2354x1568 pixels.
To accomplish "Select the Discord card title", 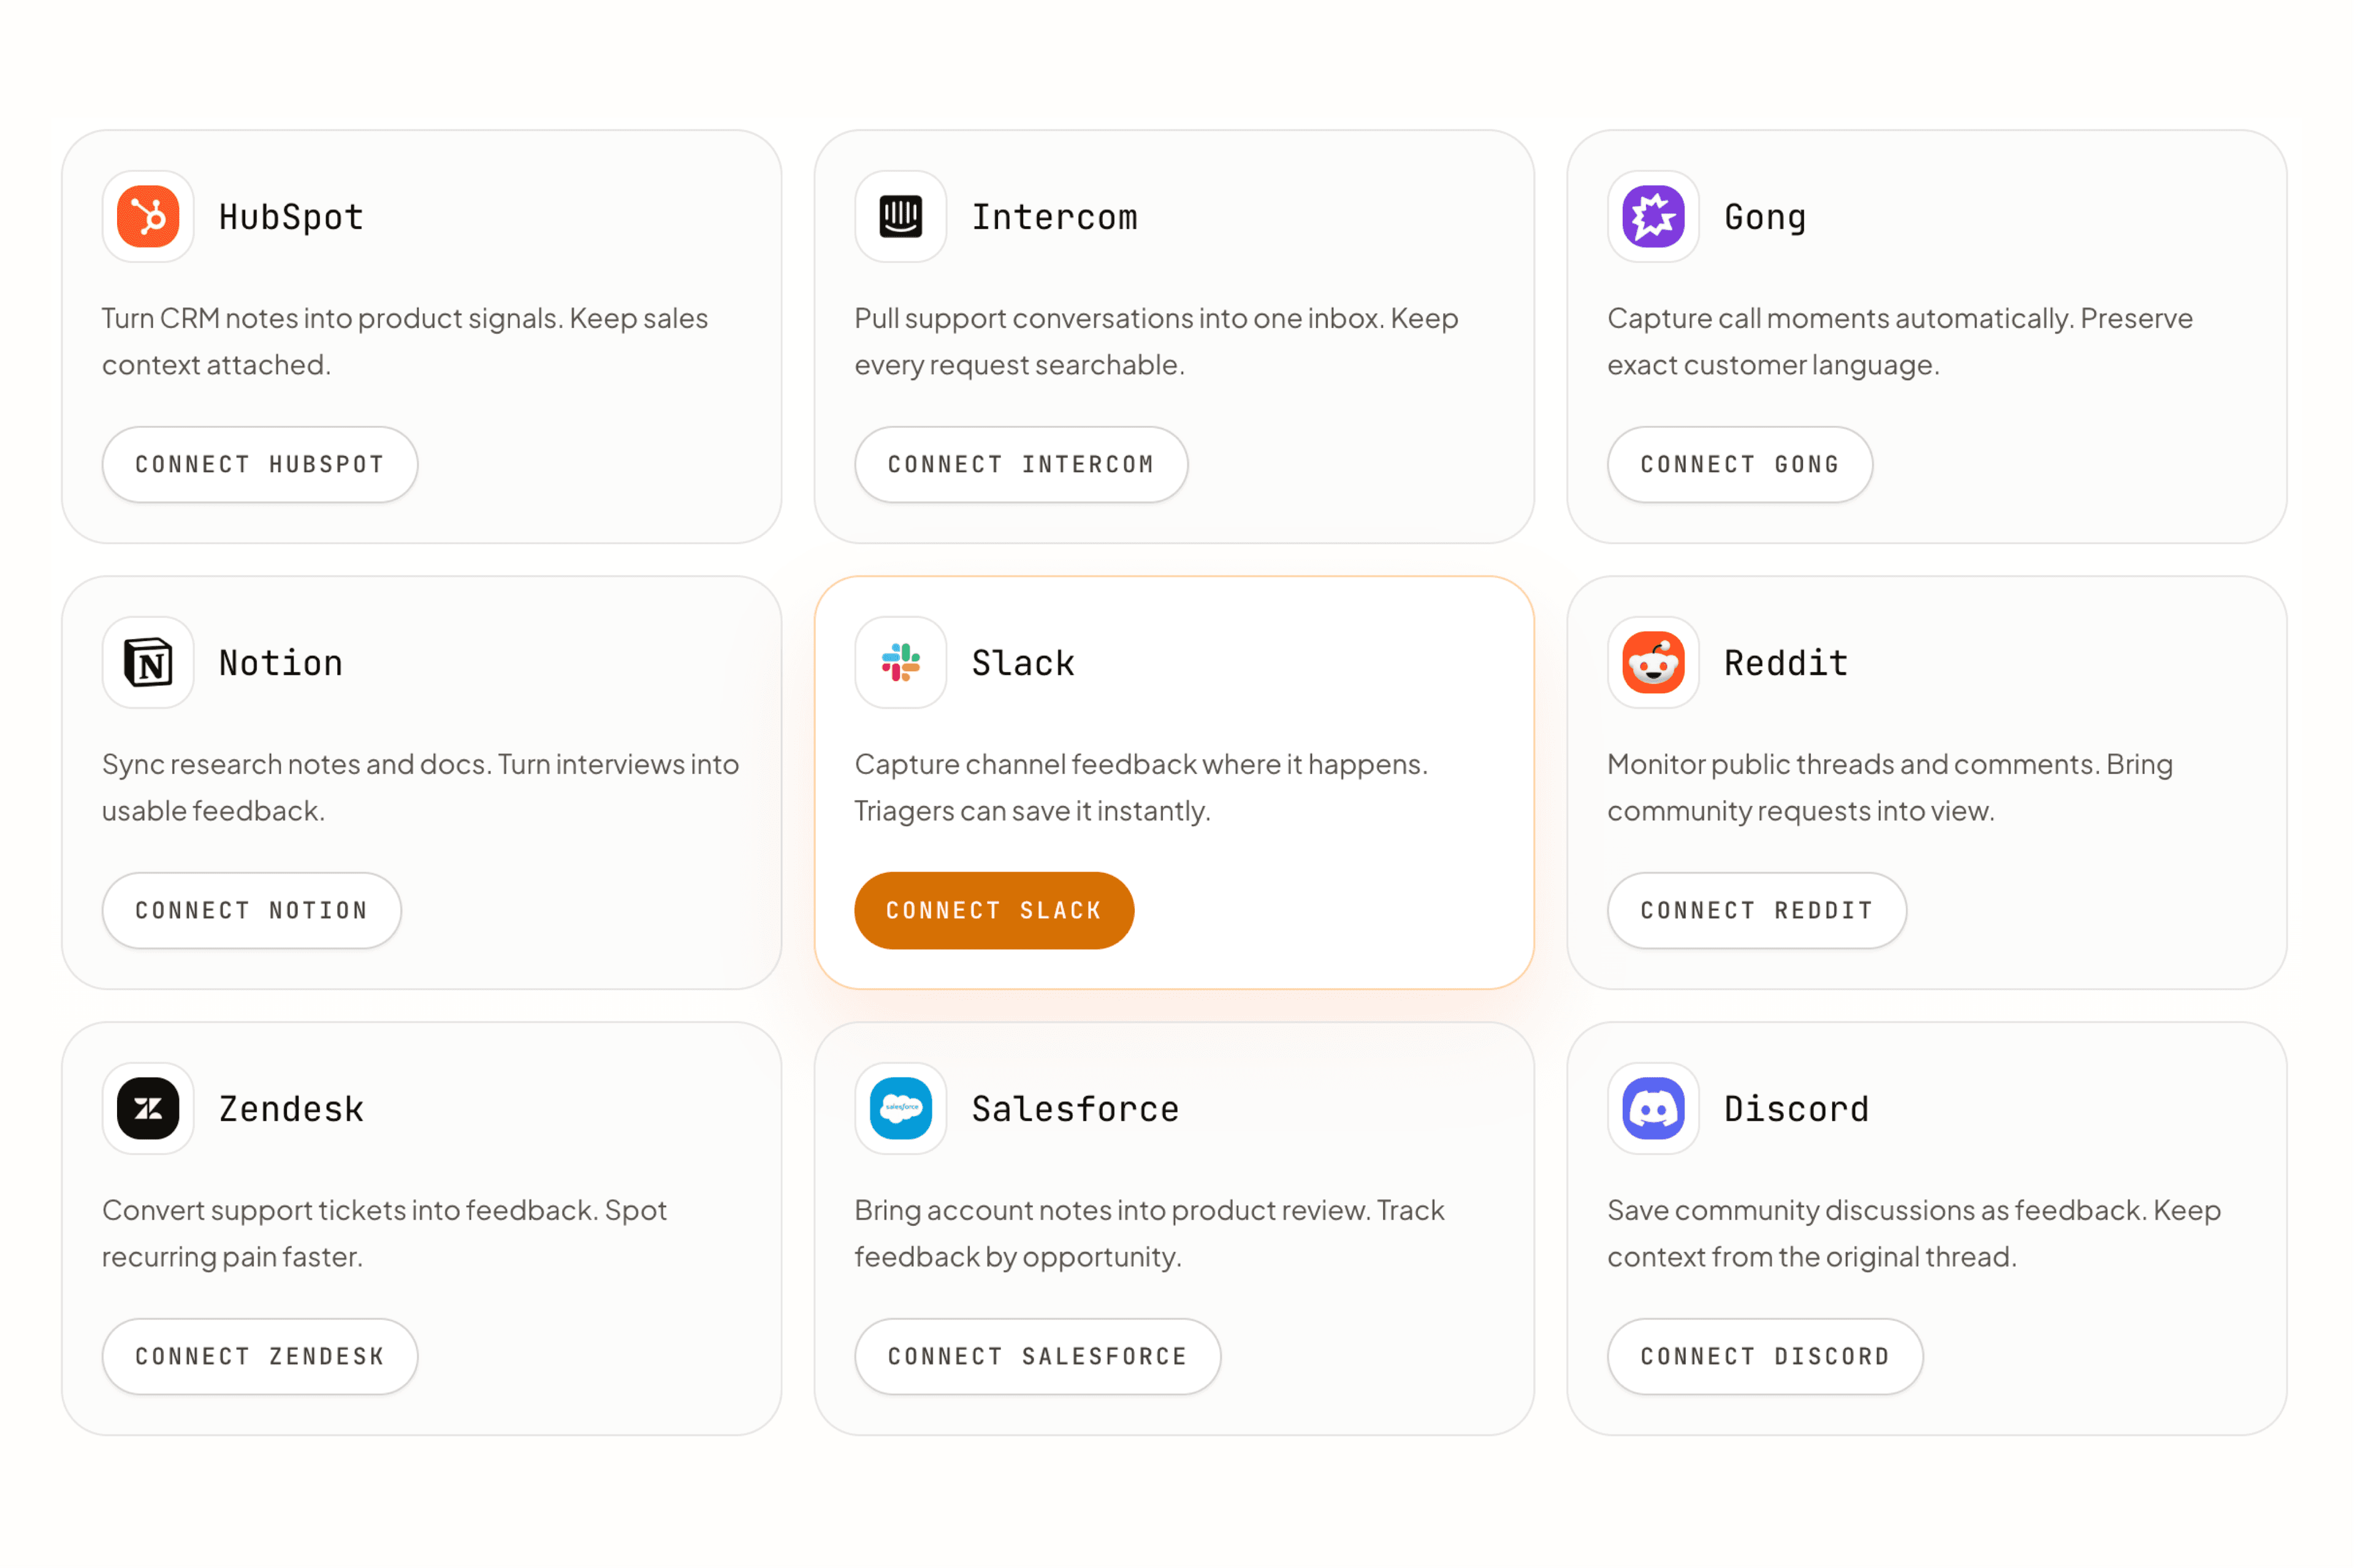I will pyautogui.click(x=1796, y=1109).
